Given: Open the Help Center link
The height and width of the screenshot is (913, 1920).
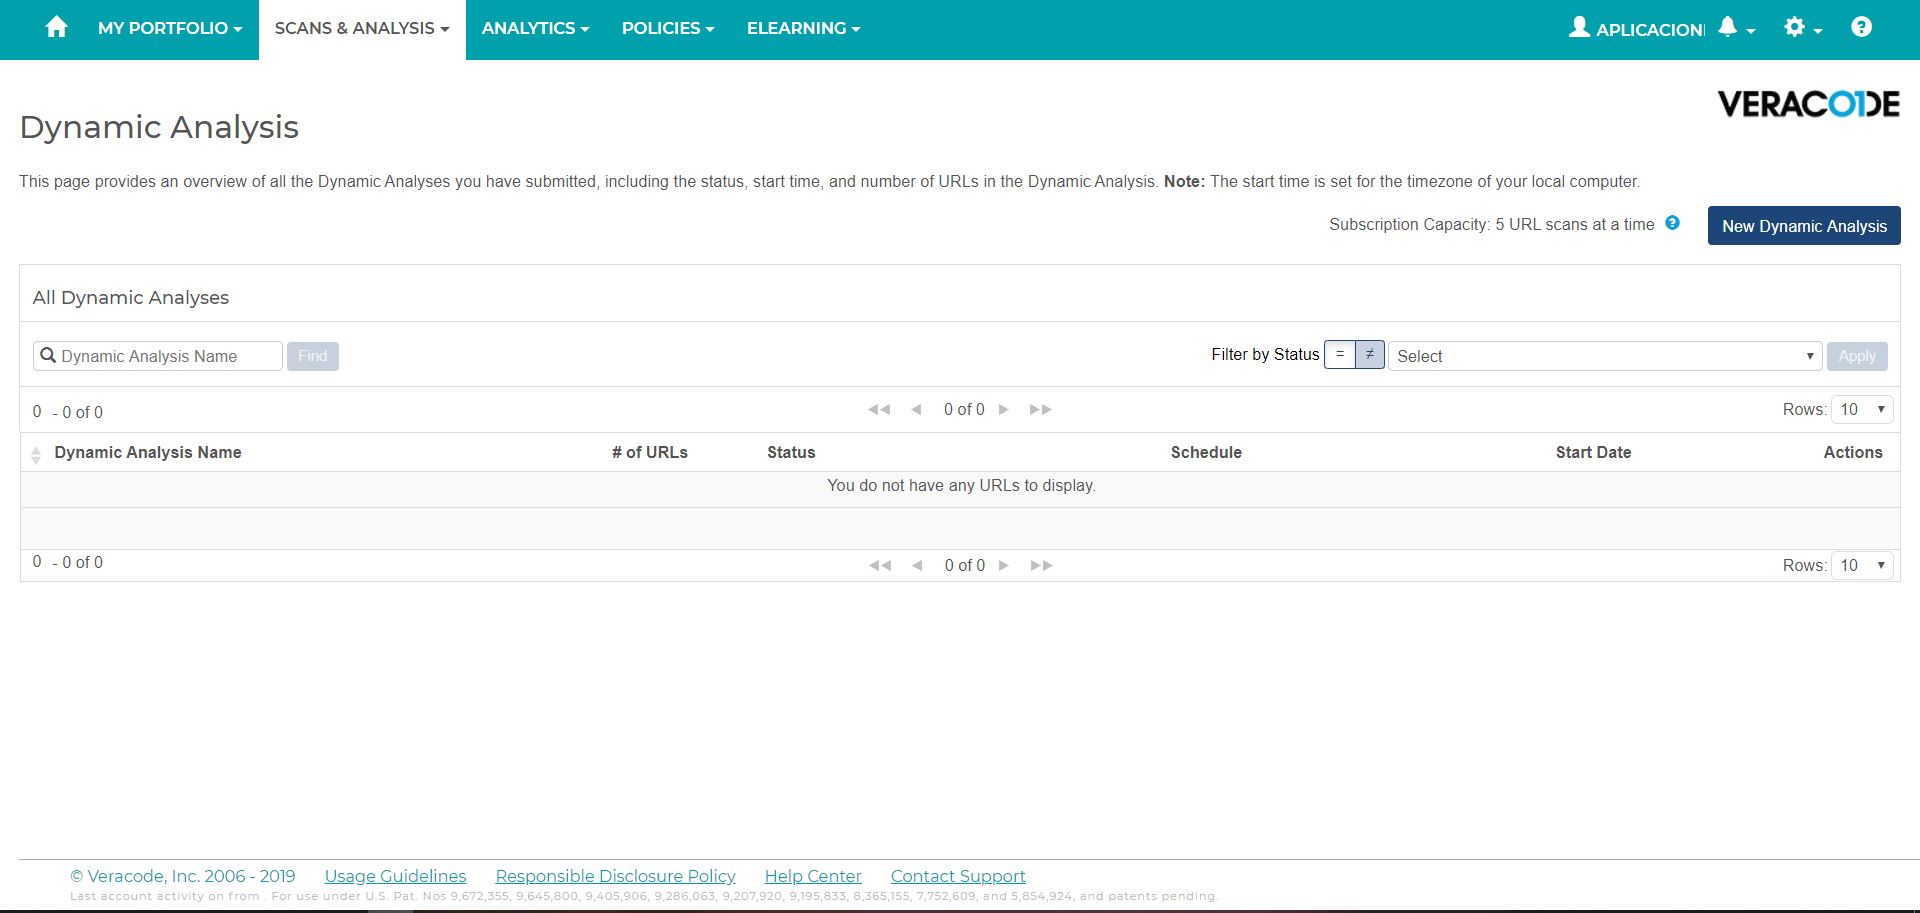Looking at the screenshot, I should click(x=813, y=876).
